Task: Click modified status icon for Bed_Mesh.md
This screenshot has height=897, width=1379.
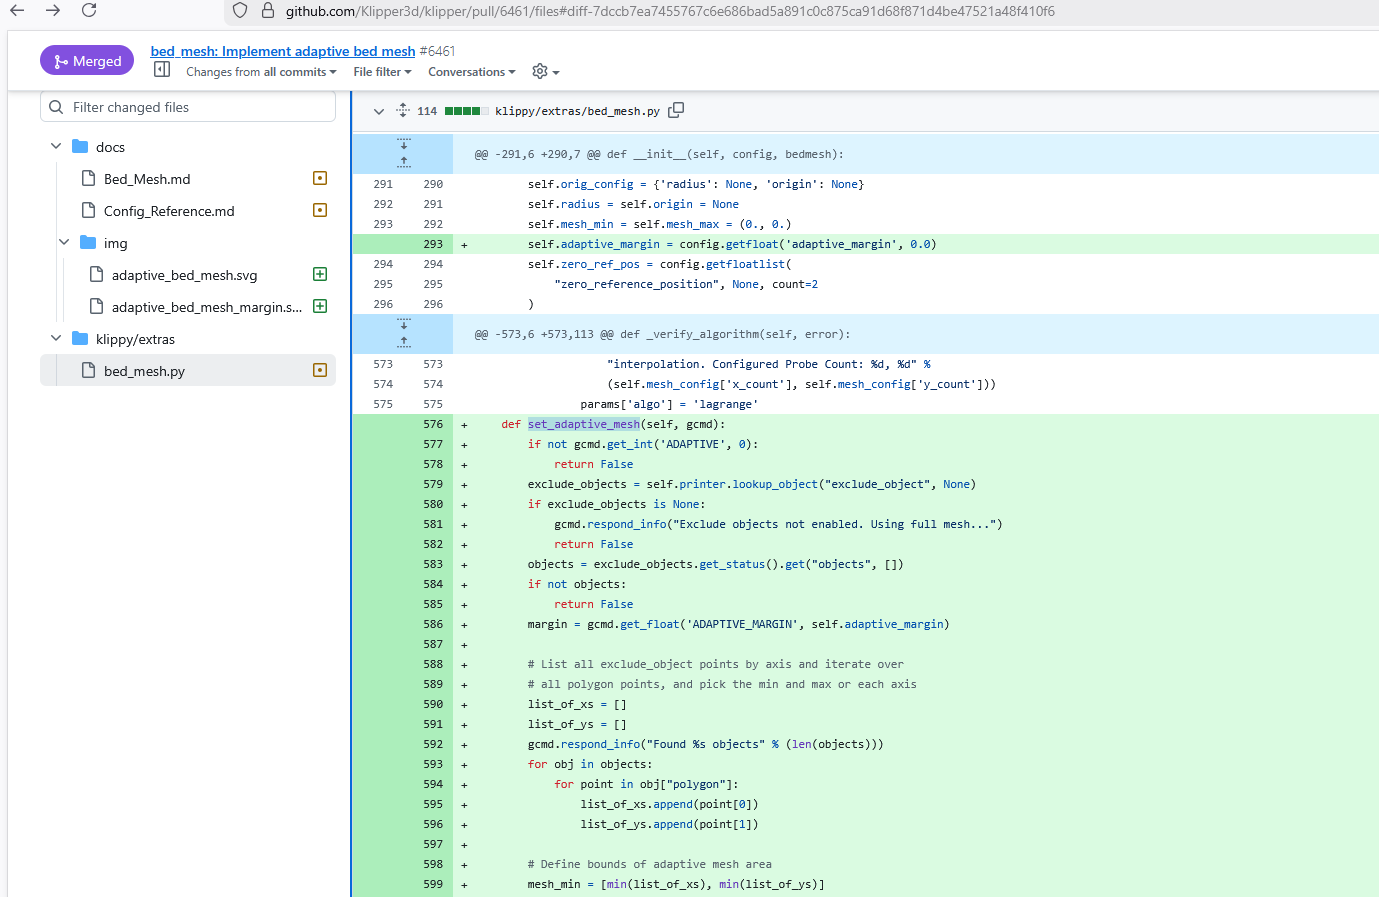Action: point(320,179)
